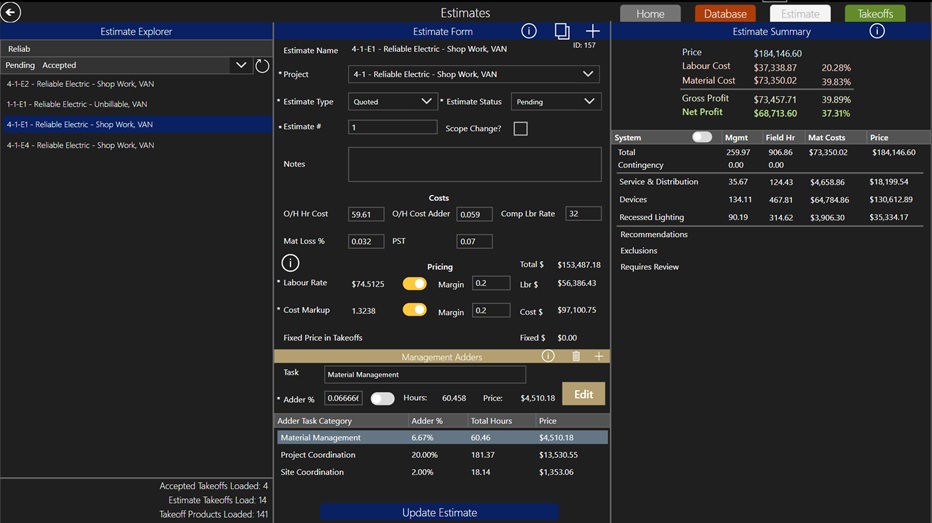Check the Scope Change checkbox
Image resolution: width=932 pixels, height=523 pixels.
point(520,129)
